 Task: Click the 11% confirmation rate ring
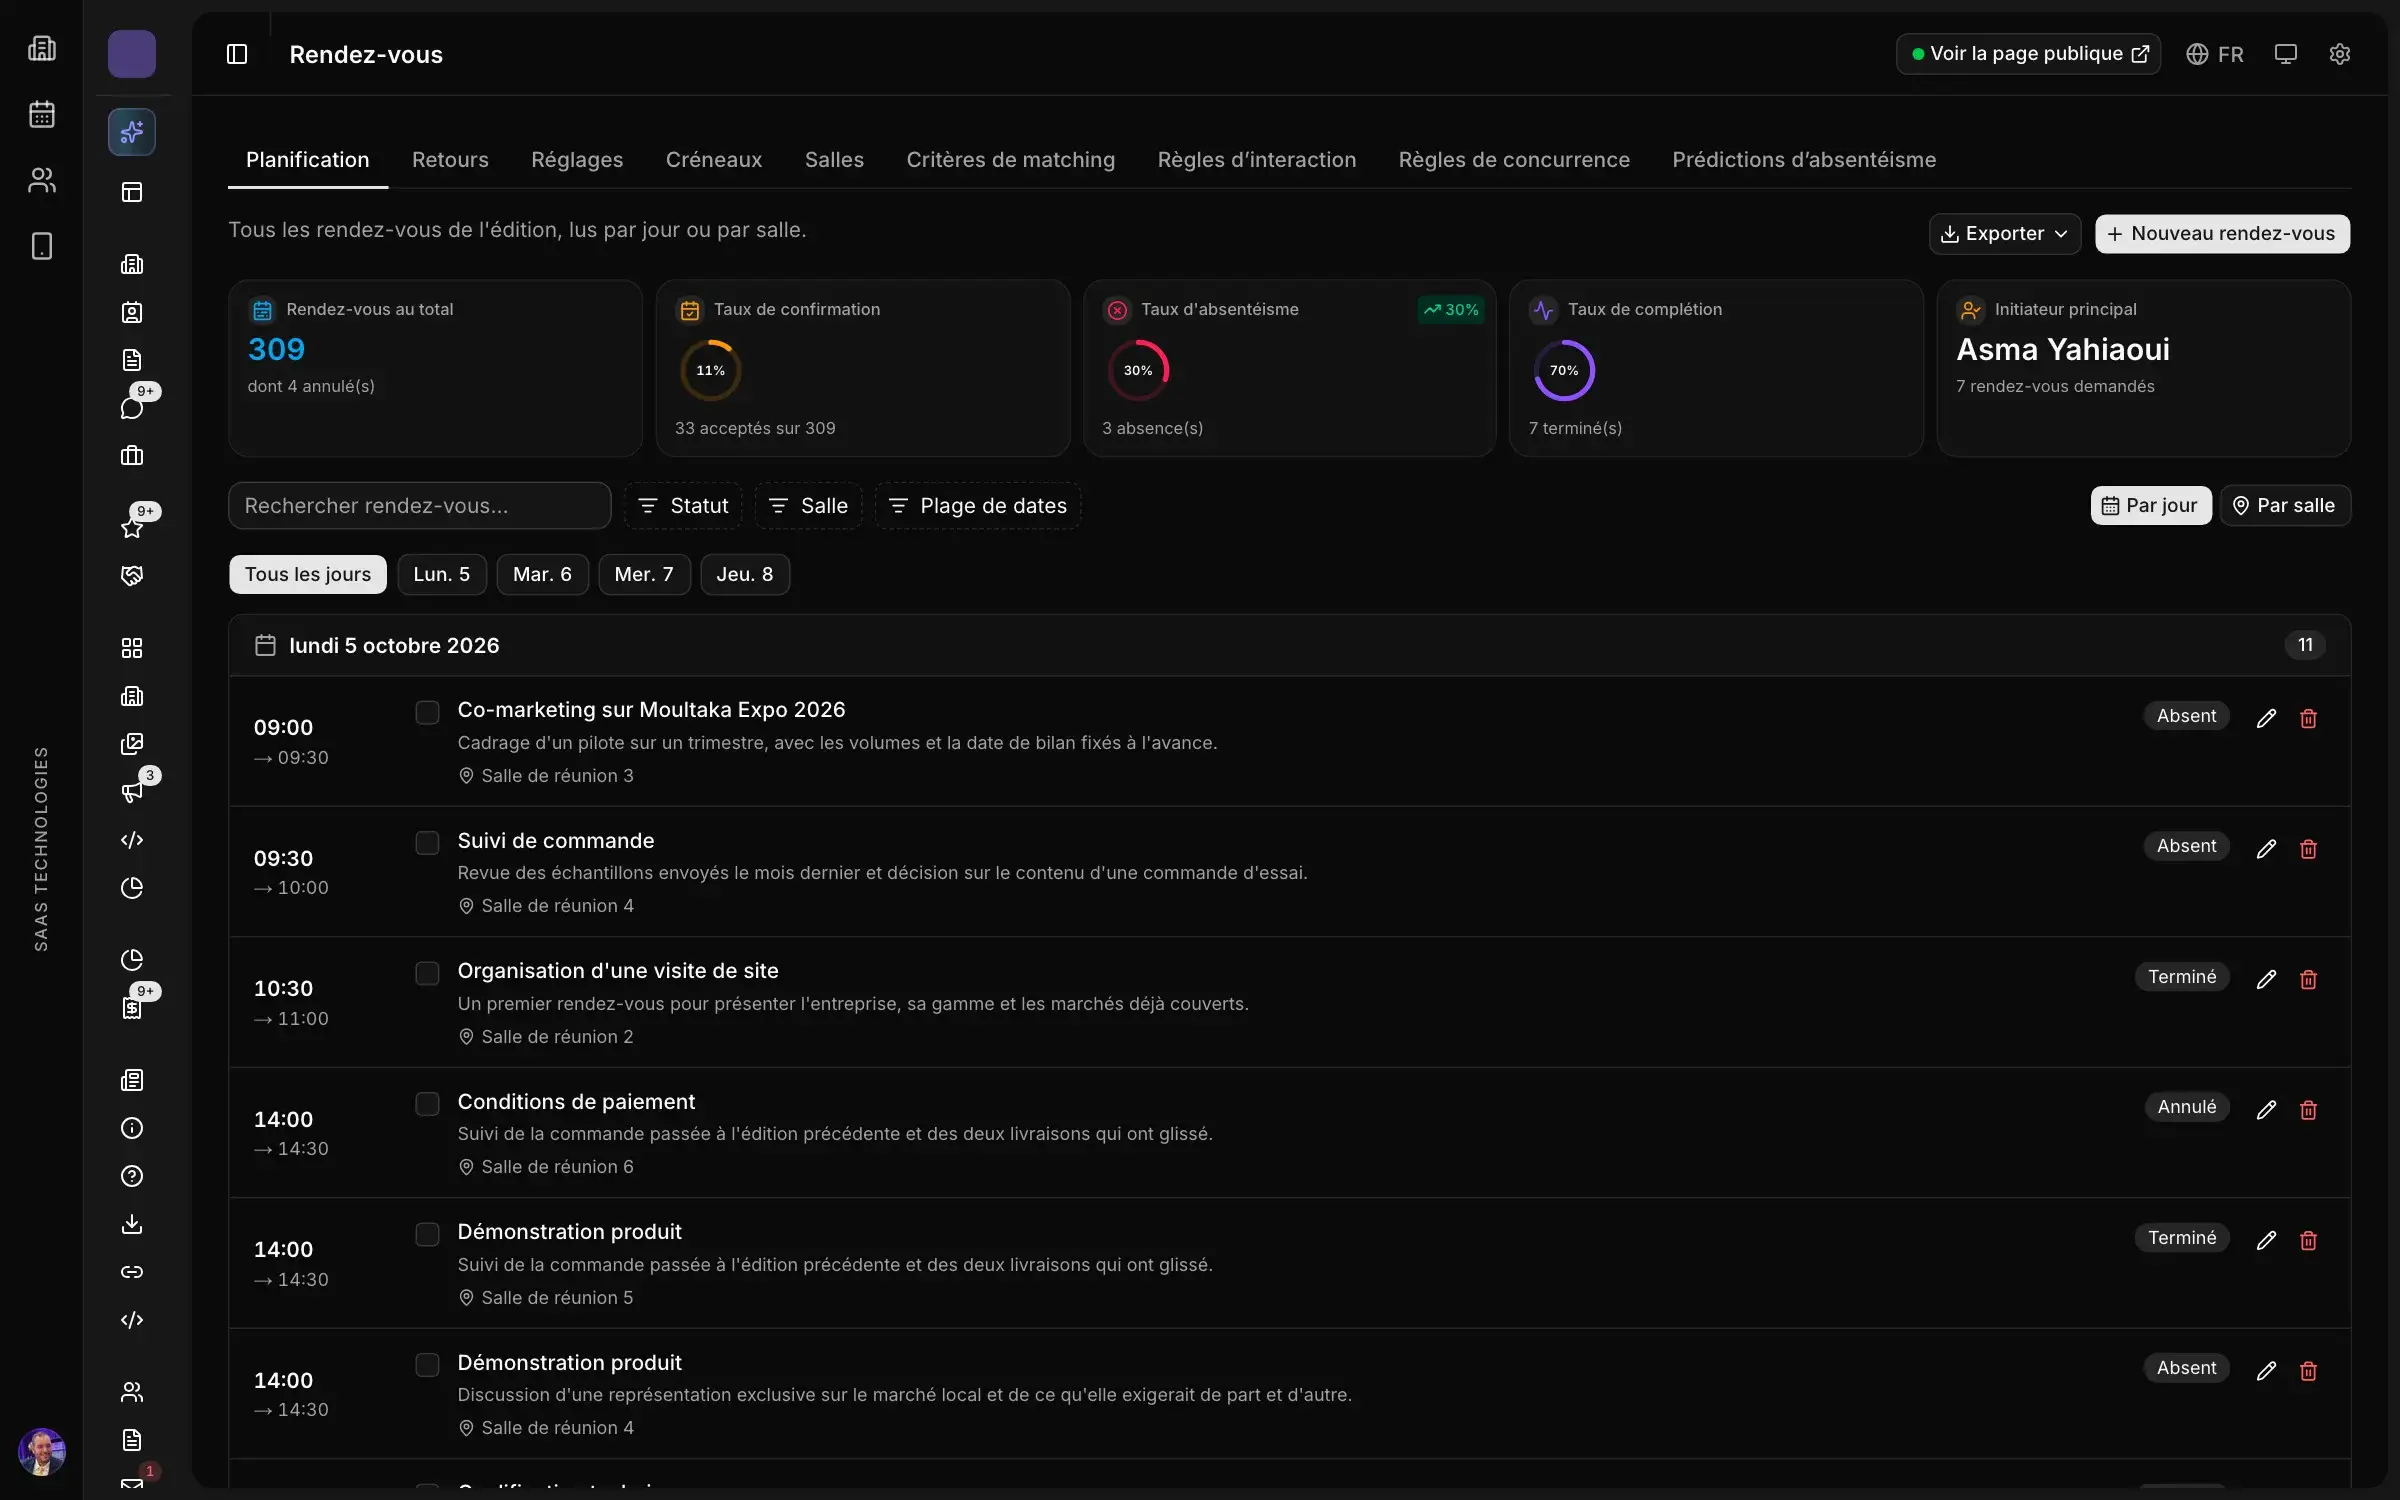[710, 371]
